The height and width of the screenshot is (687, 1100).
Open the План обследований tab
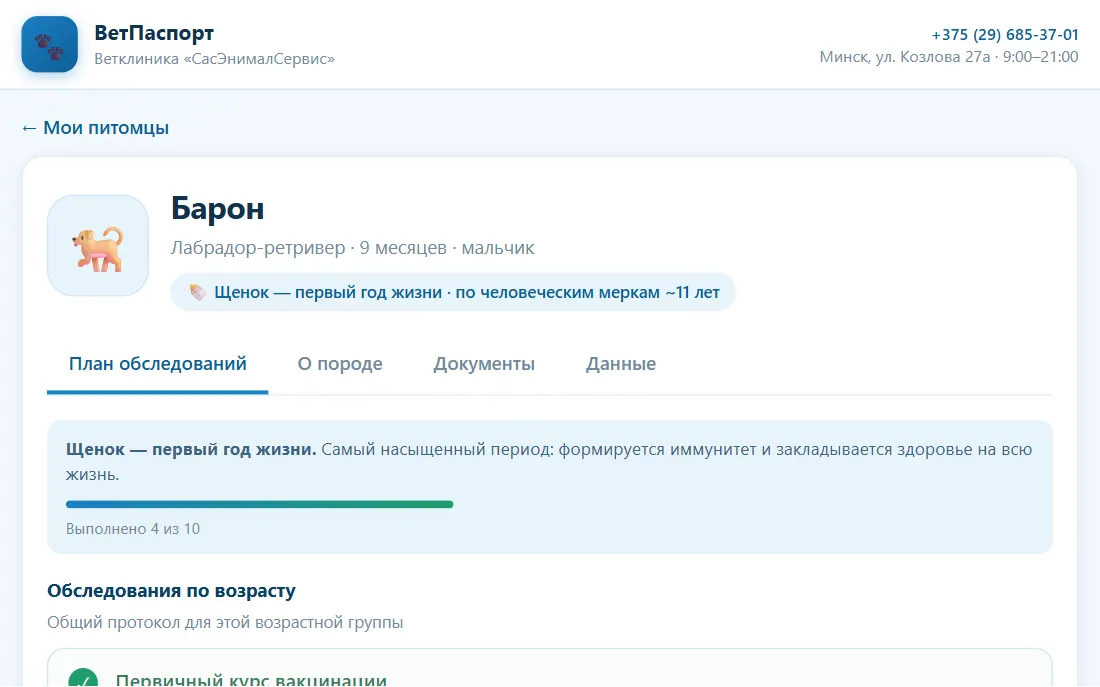(x=158, y=363)
